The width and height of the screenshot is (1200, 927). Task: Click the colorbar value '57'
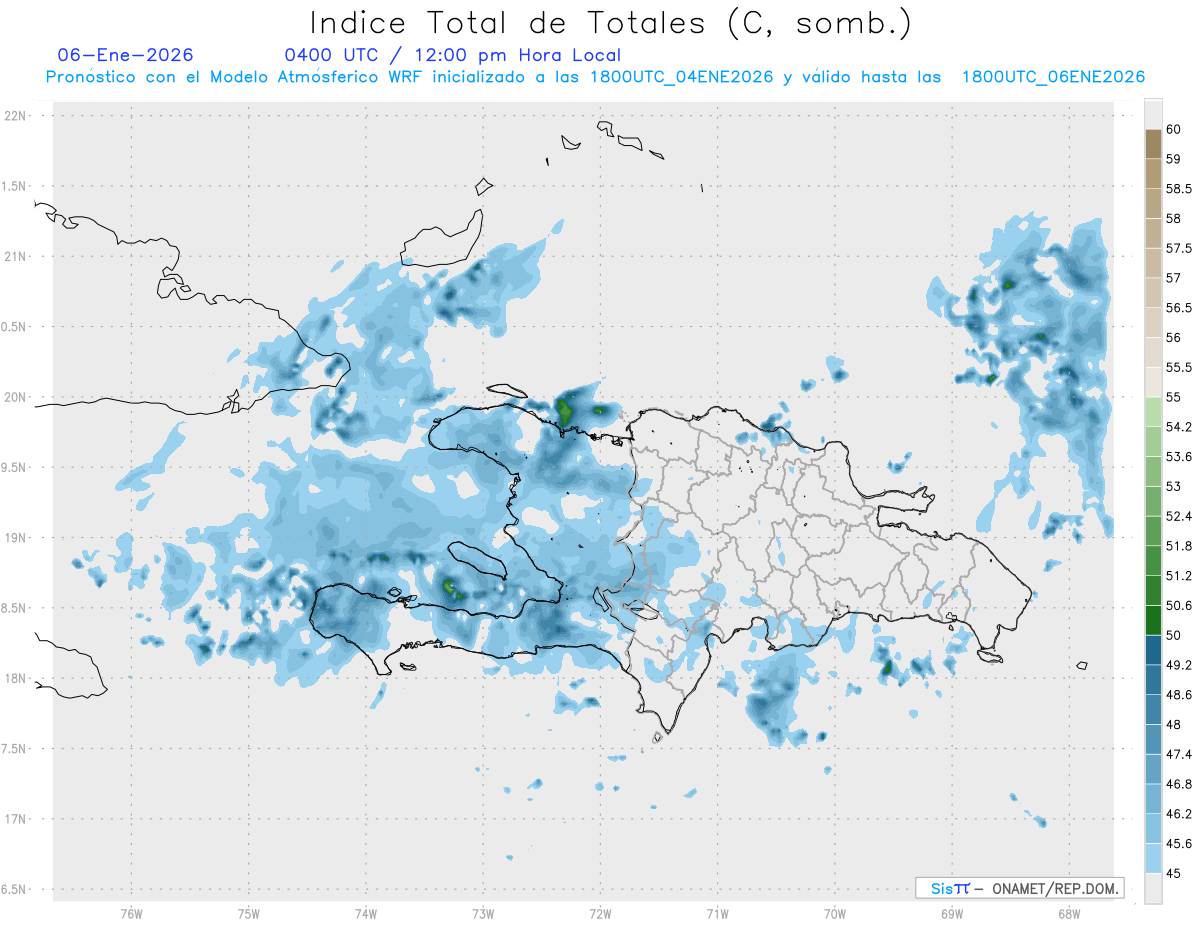coord(1174,278)
